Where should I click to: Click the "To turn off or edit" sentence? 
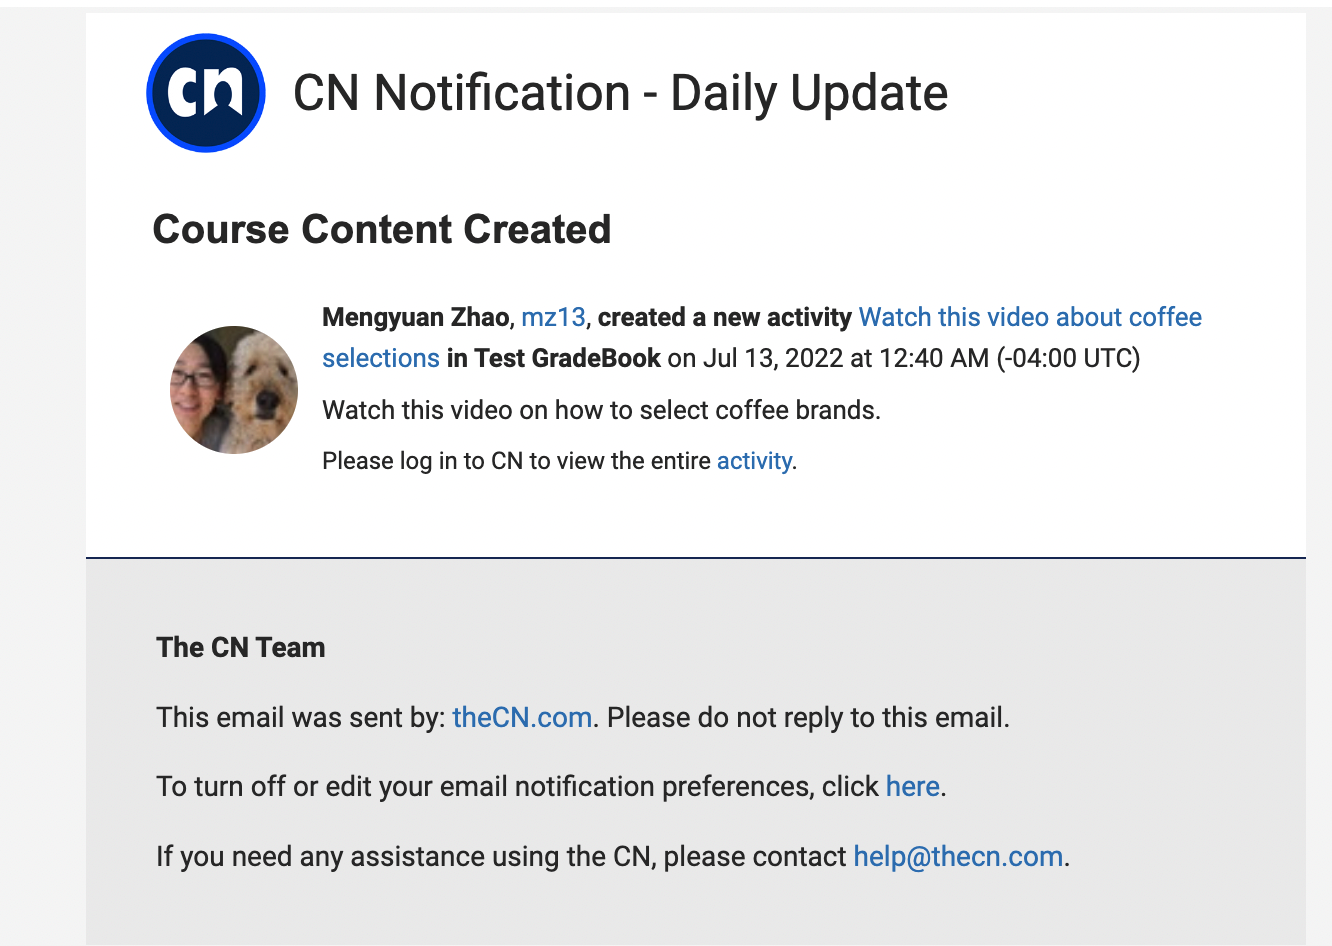551,787
